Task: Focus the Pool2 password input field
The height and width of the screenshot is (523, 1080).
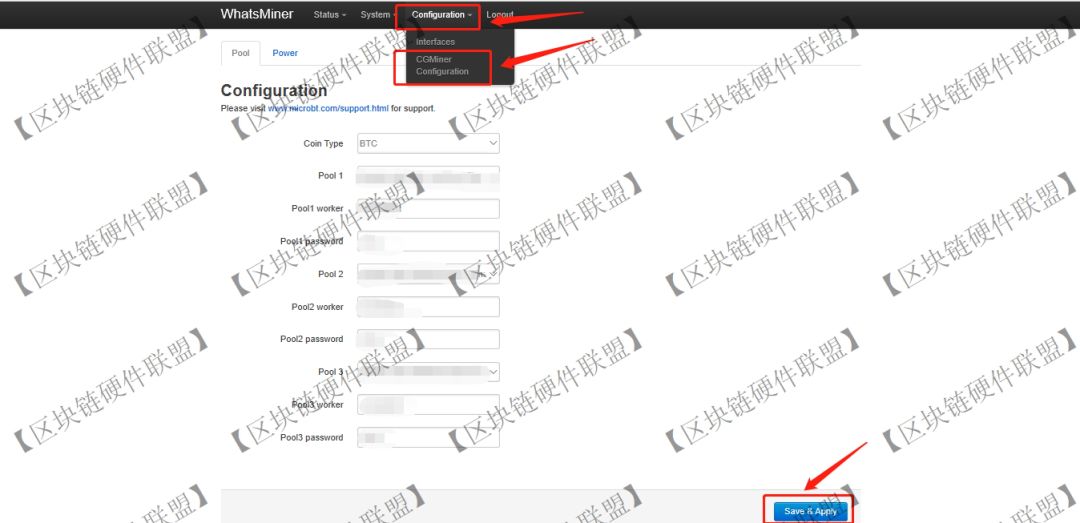Action: 428,339
